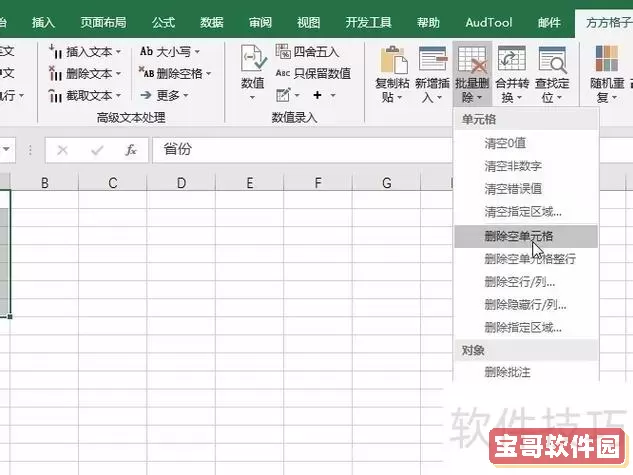Click the formula bar options dots handle
633x475 pixels.
pos(30,150)
